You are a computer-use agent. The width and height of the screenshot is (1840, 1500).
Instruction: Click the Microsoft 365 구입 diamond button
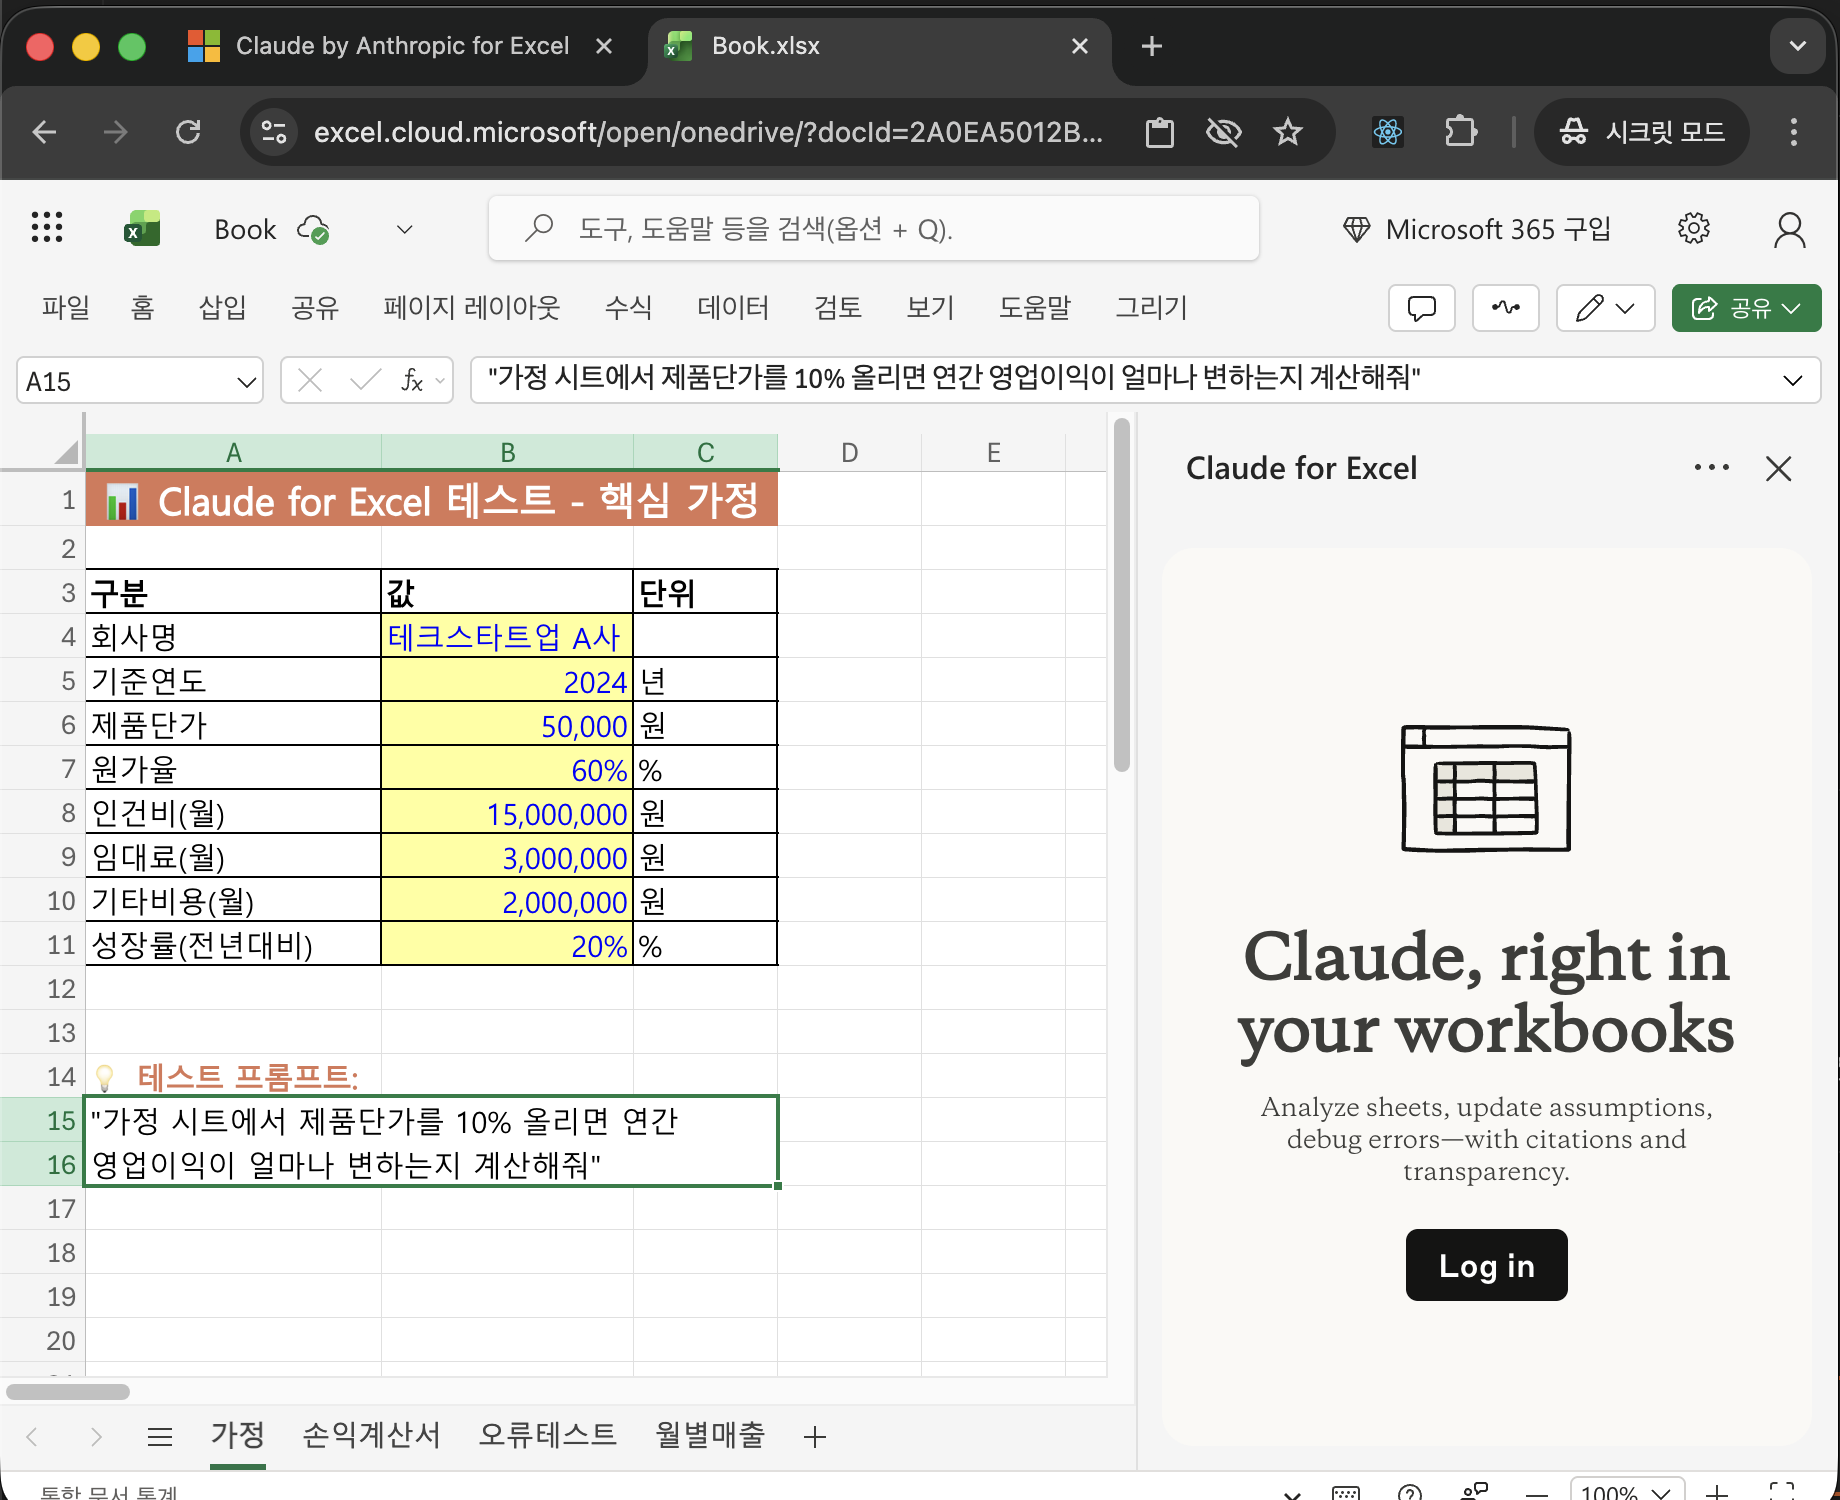(x=1477, y=229)
